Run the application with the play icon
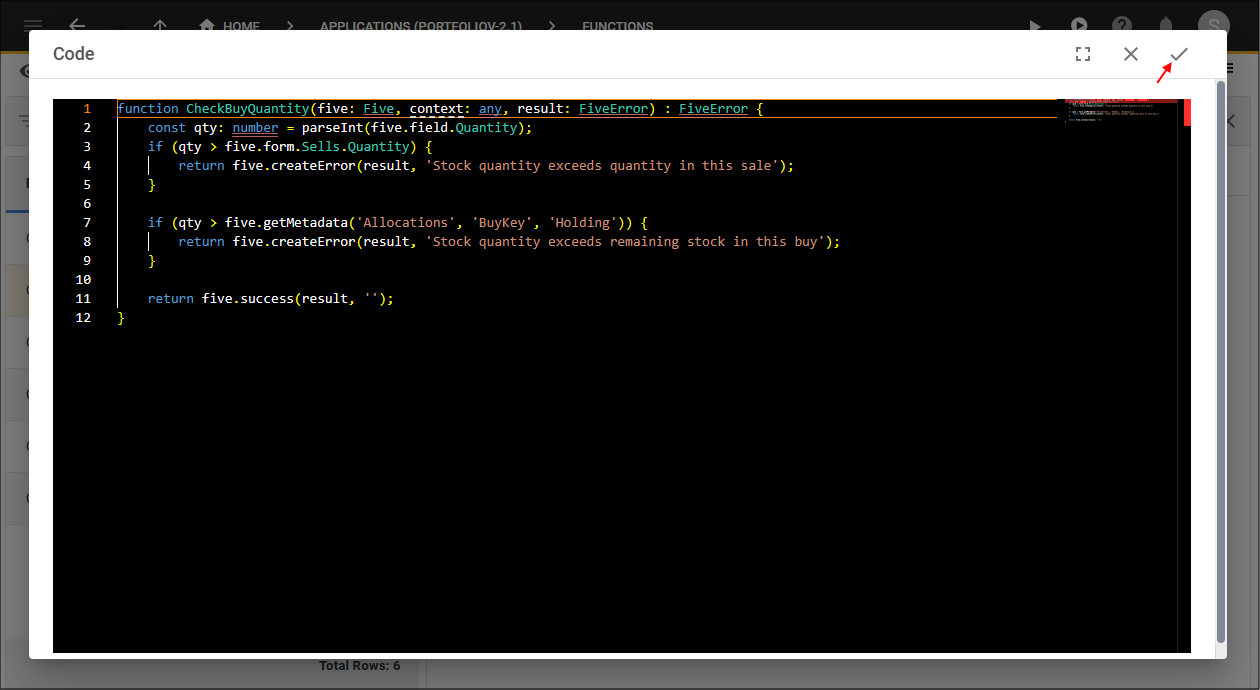The width and height of the screenshot is (1260, 690). 1035,26
